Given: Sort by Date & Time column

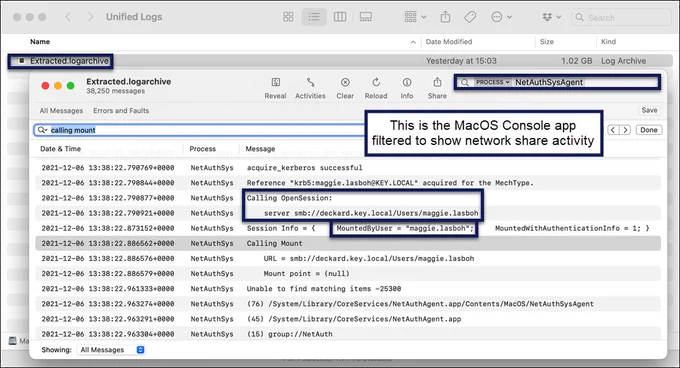Looking at the screenshot, I should pos(61,149).
